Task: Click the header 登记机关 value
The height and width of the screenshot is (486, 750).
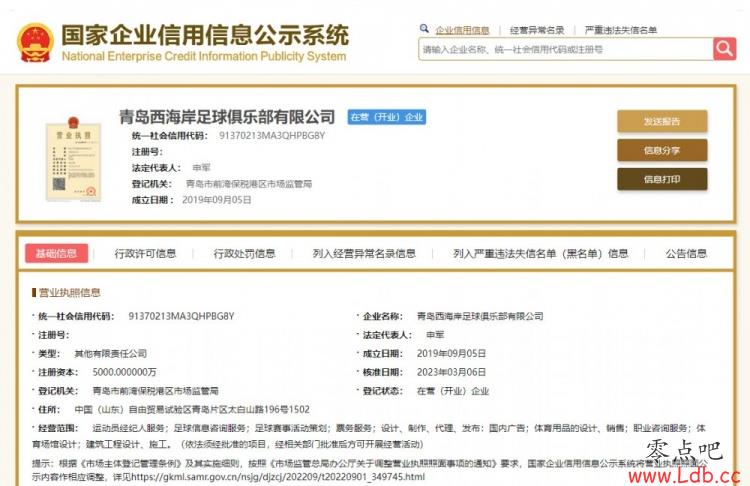Action: point(249,184)
